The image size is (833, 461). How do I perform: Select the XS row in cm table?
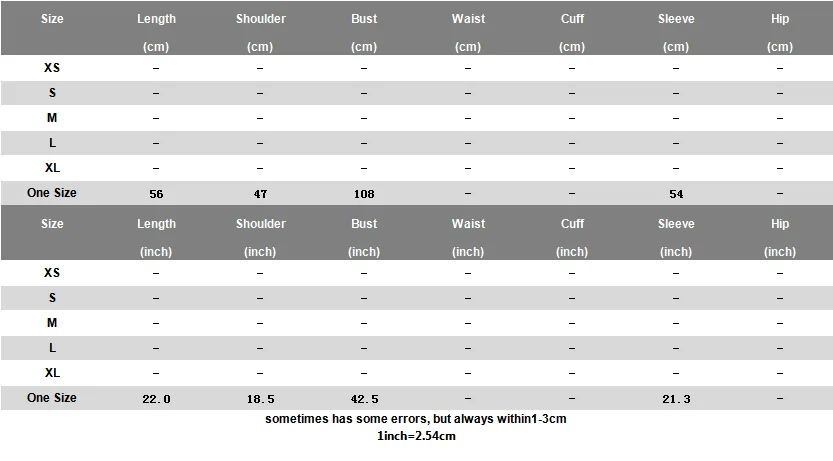[416, 68]
